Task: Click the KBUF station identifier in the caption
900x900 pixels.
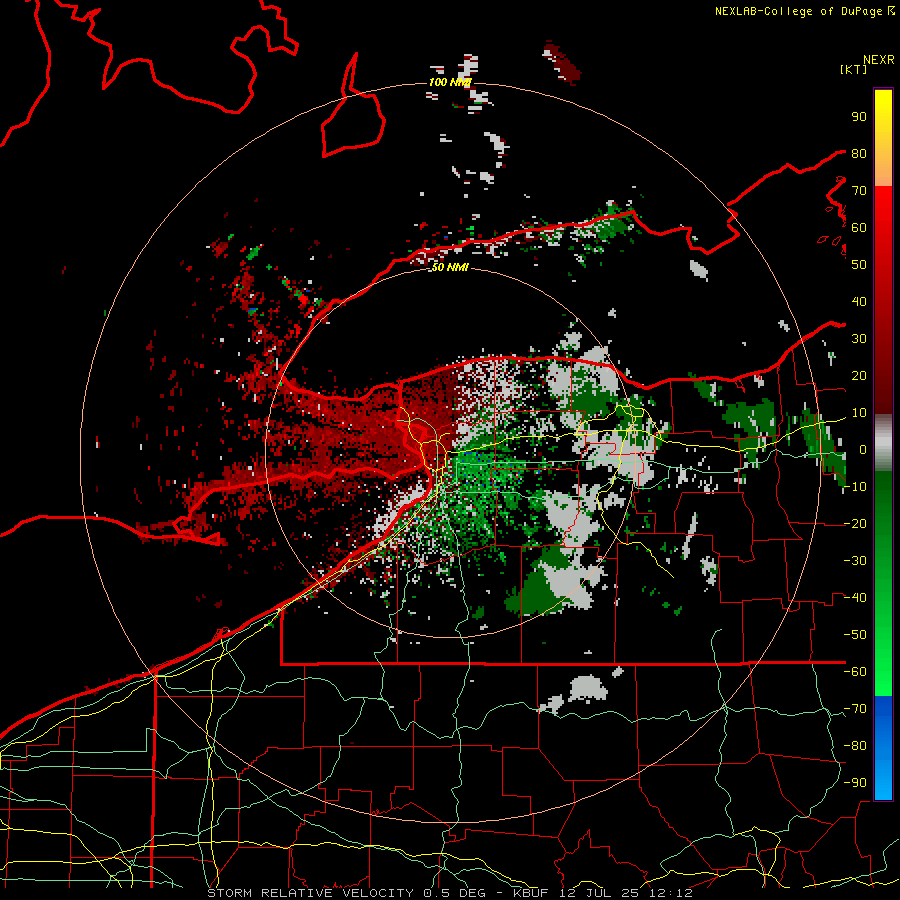Action: point(531,893)
